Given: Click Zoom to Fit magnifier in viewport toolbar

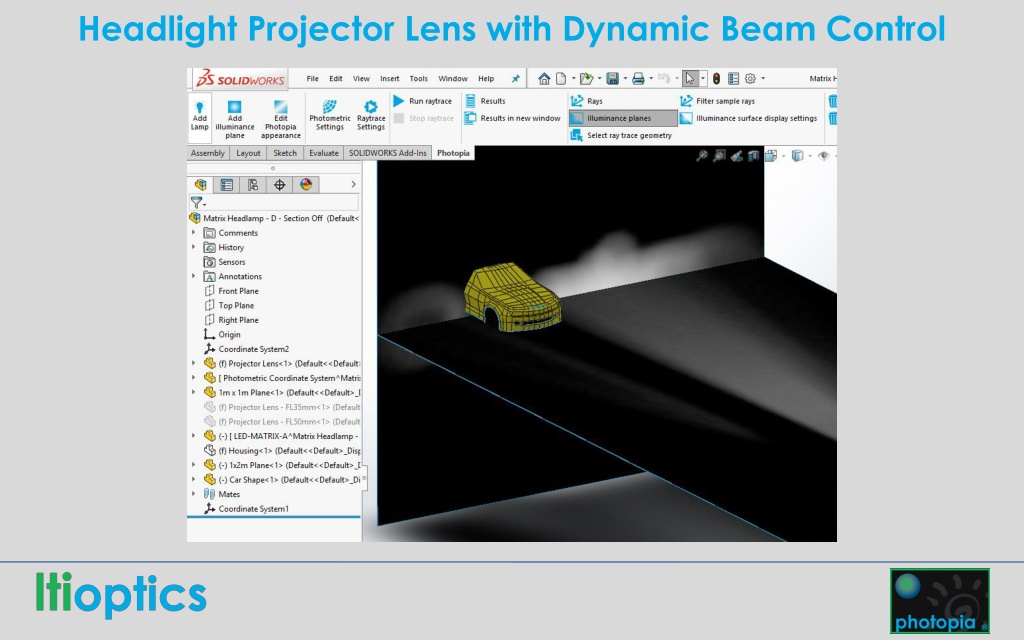Looking at the screenshot, I should click(x=702, y=155).
